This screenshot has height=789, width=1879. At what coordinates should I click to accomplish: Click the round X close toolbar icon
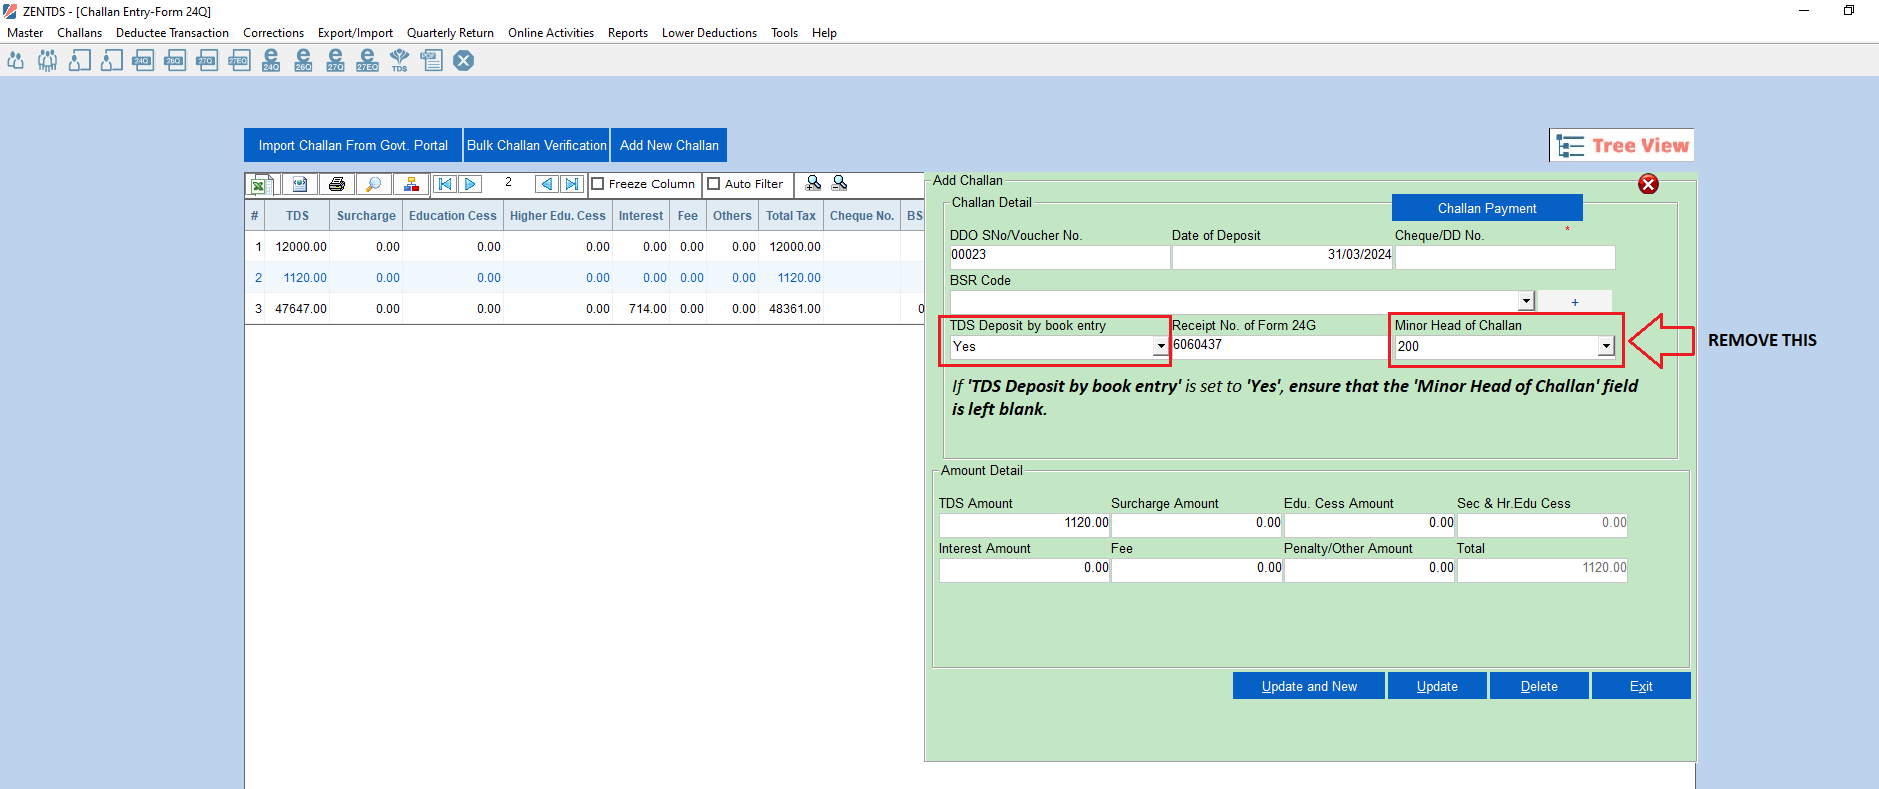coord(463,60)
